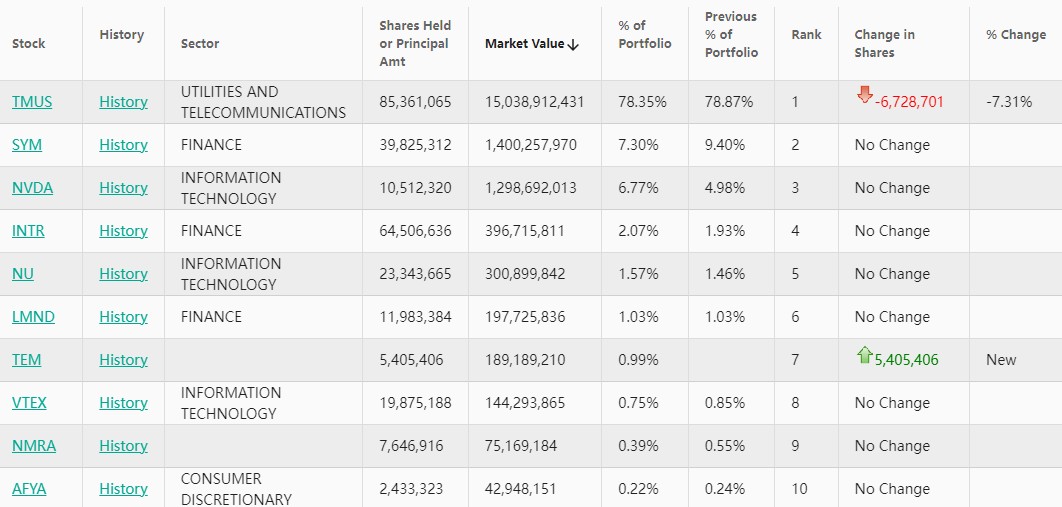
Task: Click the Change in Shares header
Action: (x=884, y=44)
